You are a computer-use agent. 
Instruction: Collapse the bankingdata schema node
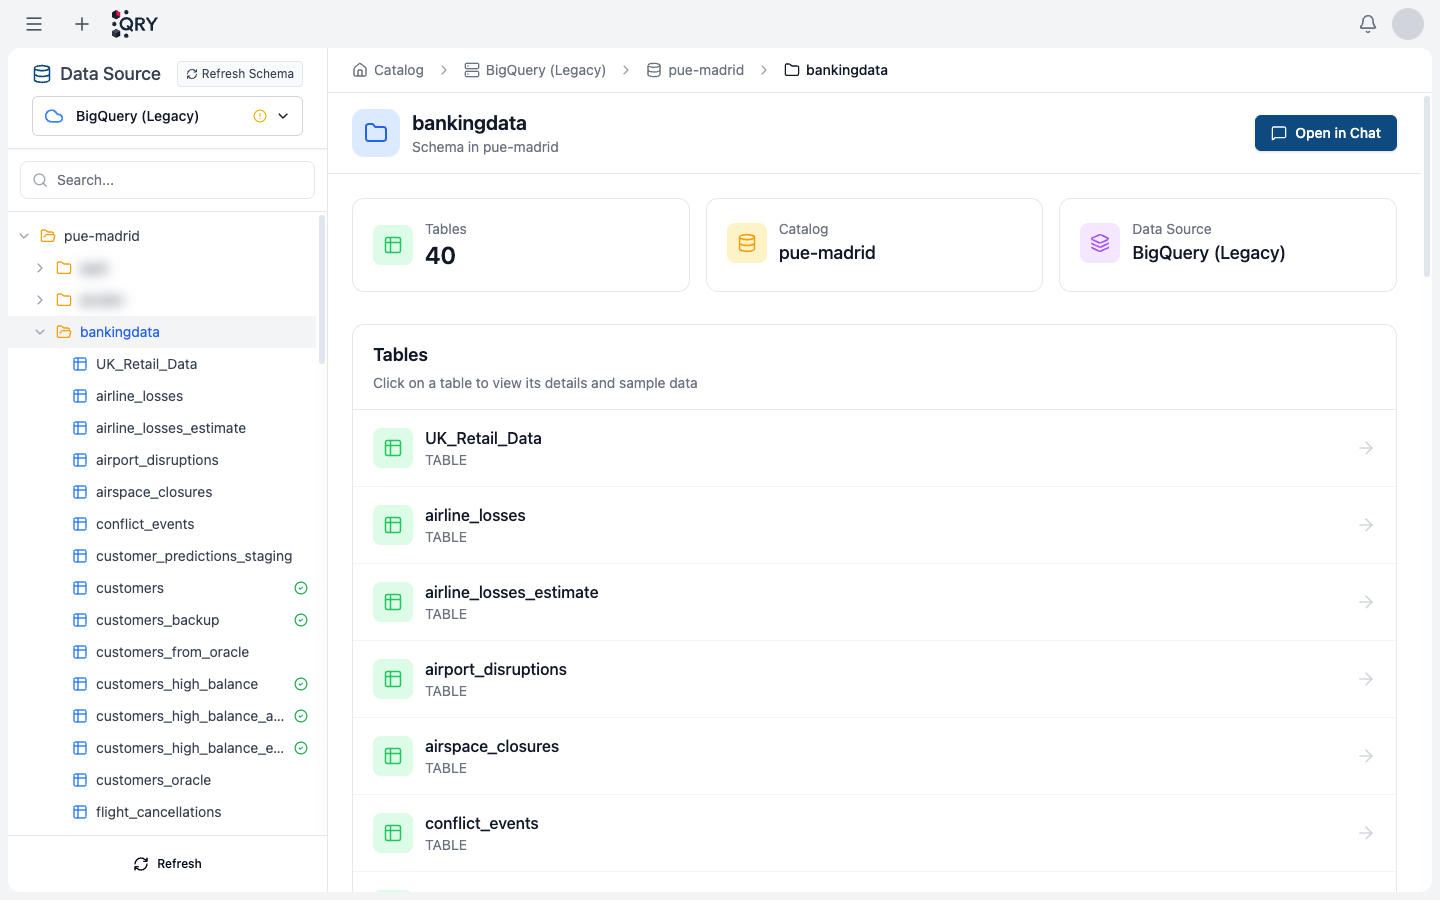pyautogui.click(x=40, y=332)
